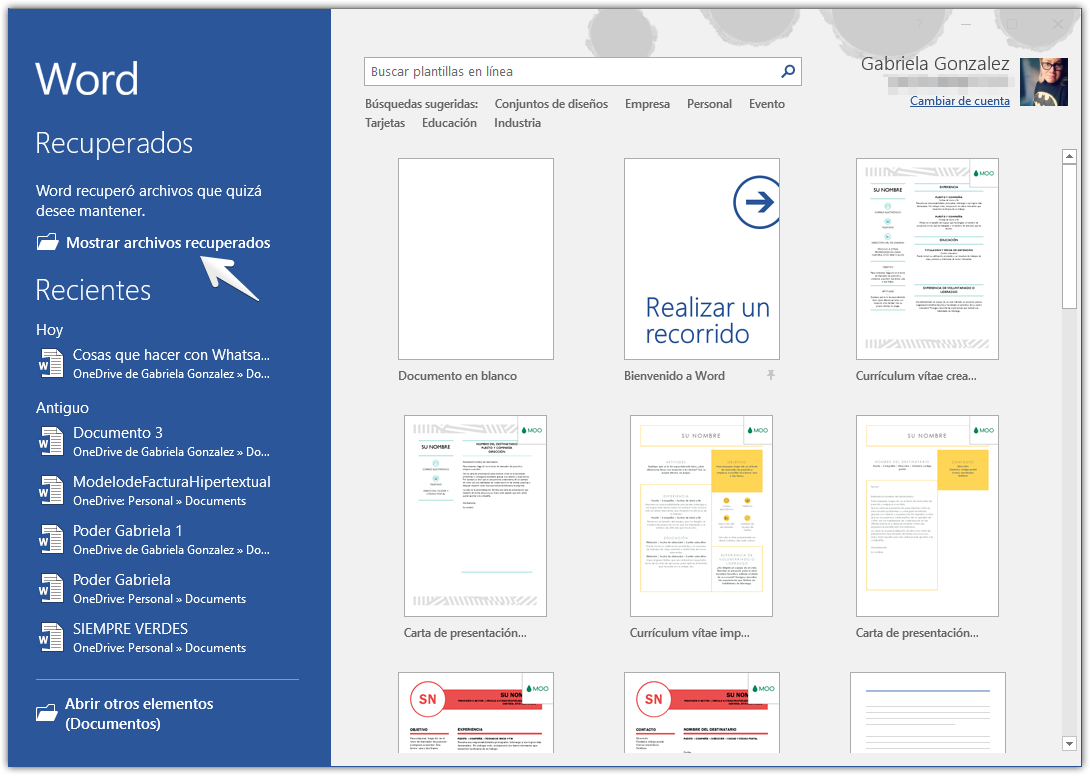Open Mostrar archivos recuperados
The width and height of the screenshot is (1090, 775).
(166, 242)
